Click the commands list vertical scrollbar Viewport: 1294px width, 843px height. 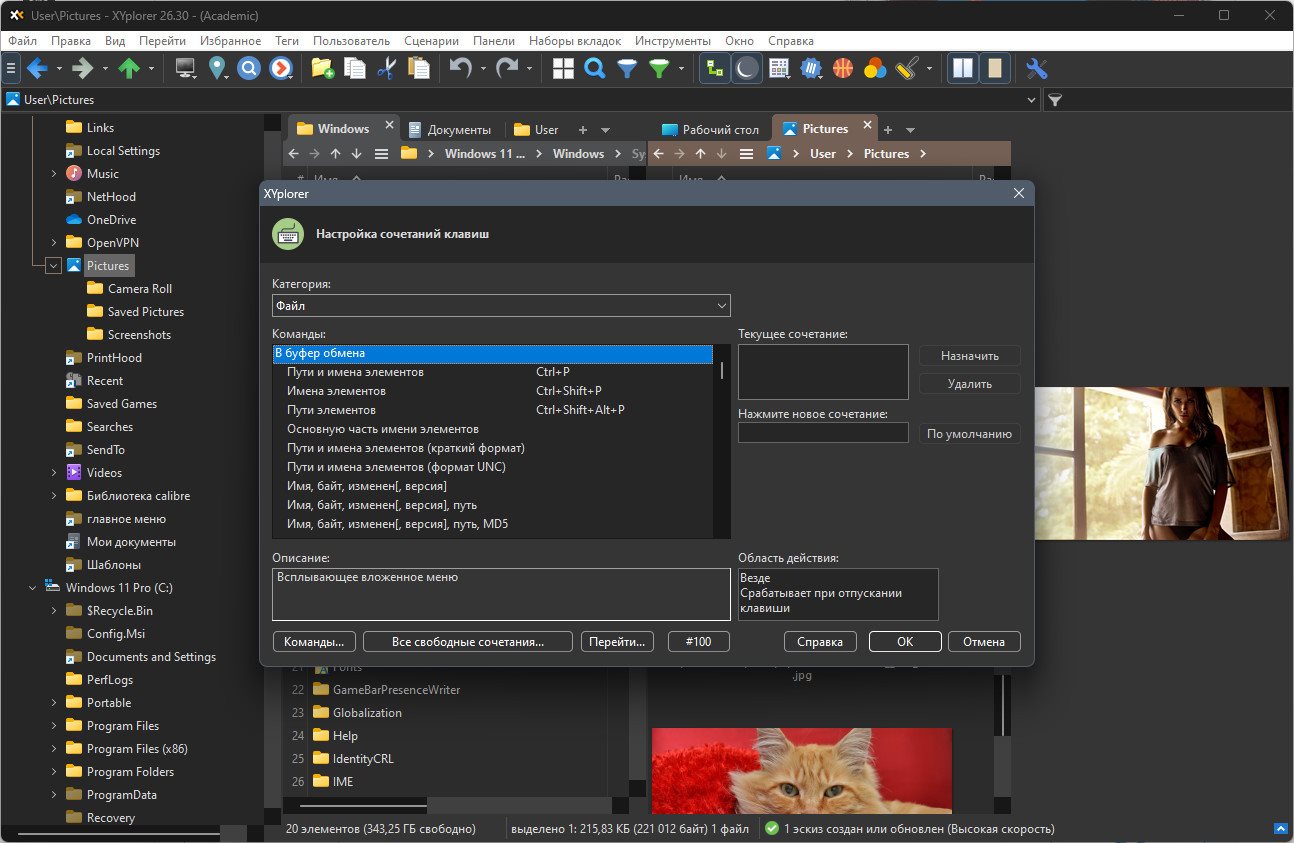coord(722,441)
